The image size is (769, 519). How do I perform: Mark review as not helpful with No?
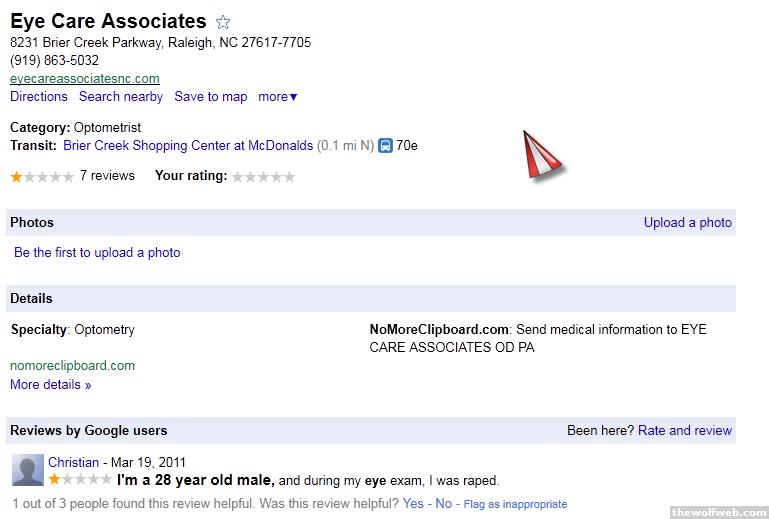444,504
